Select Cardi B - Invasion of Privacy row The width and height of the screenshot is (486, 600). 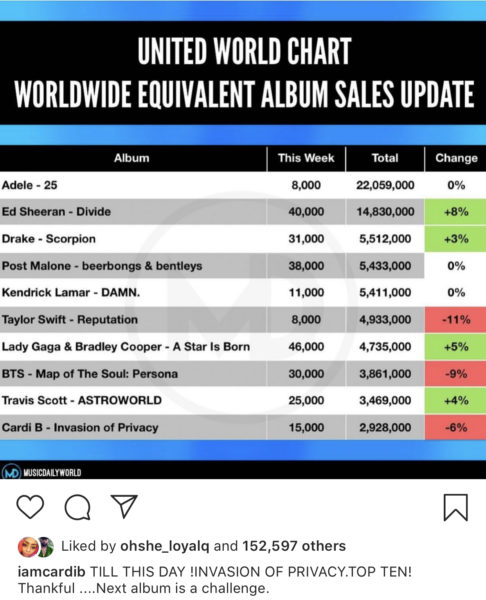(x=243, y=427)
